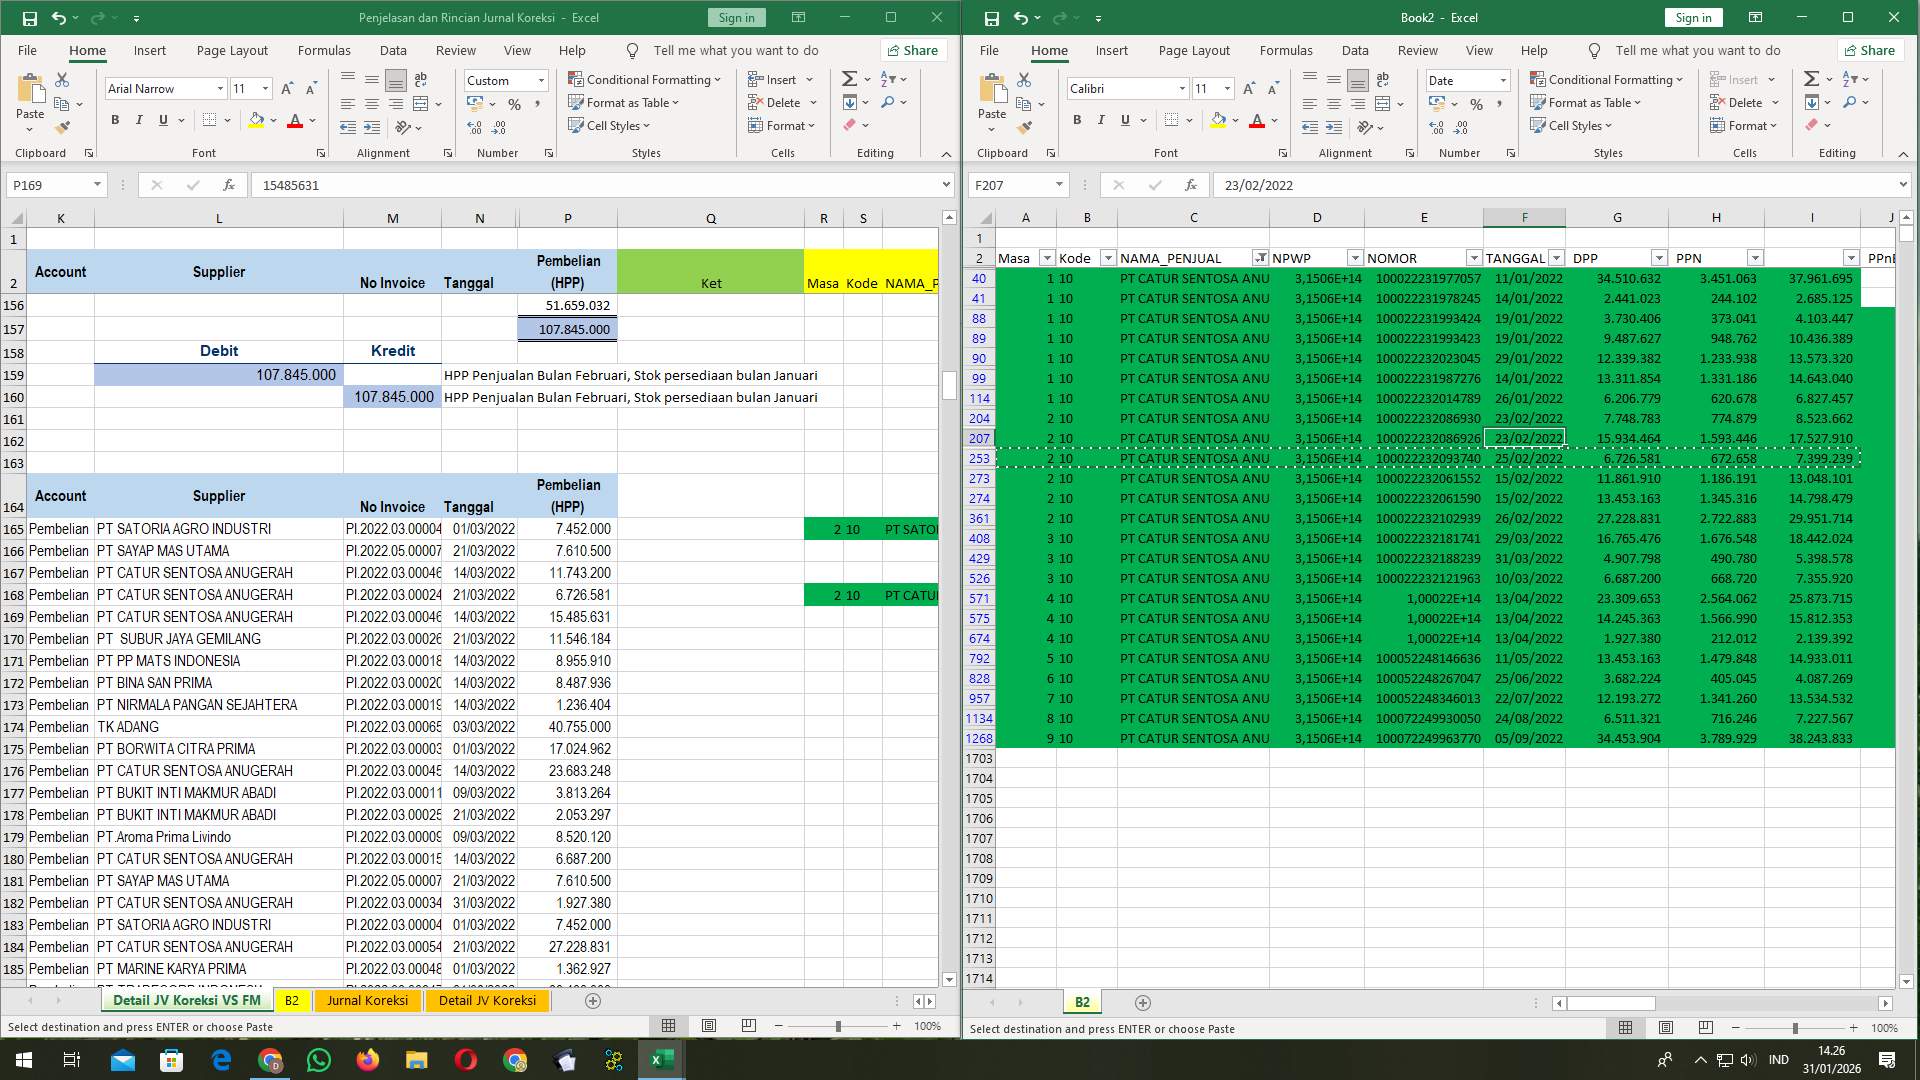Screen dimensions: 1920x1080
Task: Click the Sign in button
Action: point(736,17)
